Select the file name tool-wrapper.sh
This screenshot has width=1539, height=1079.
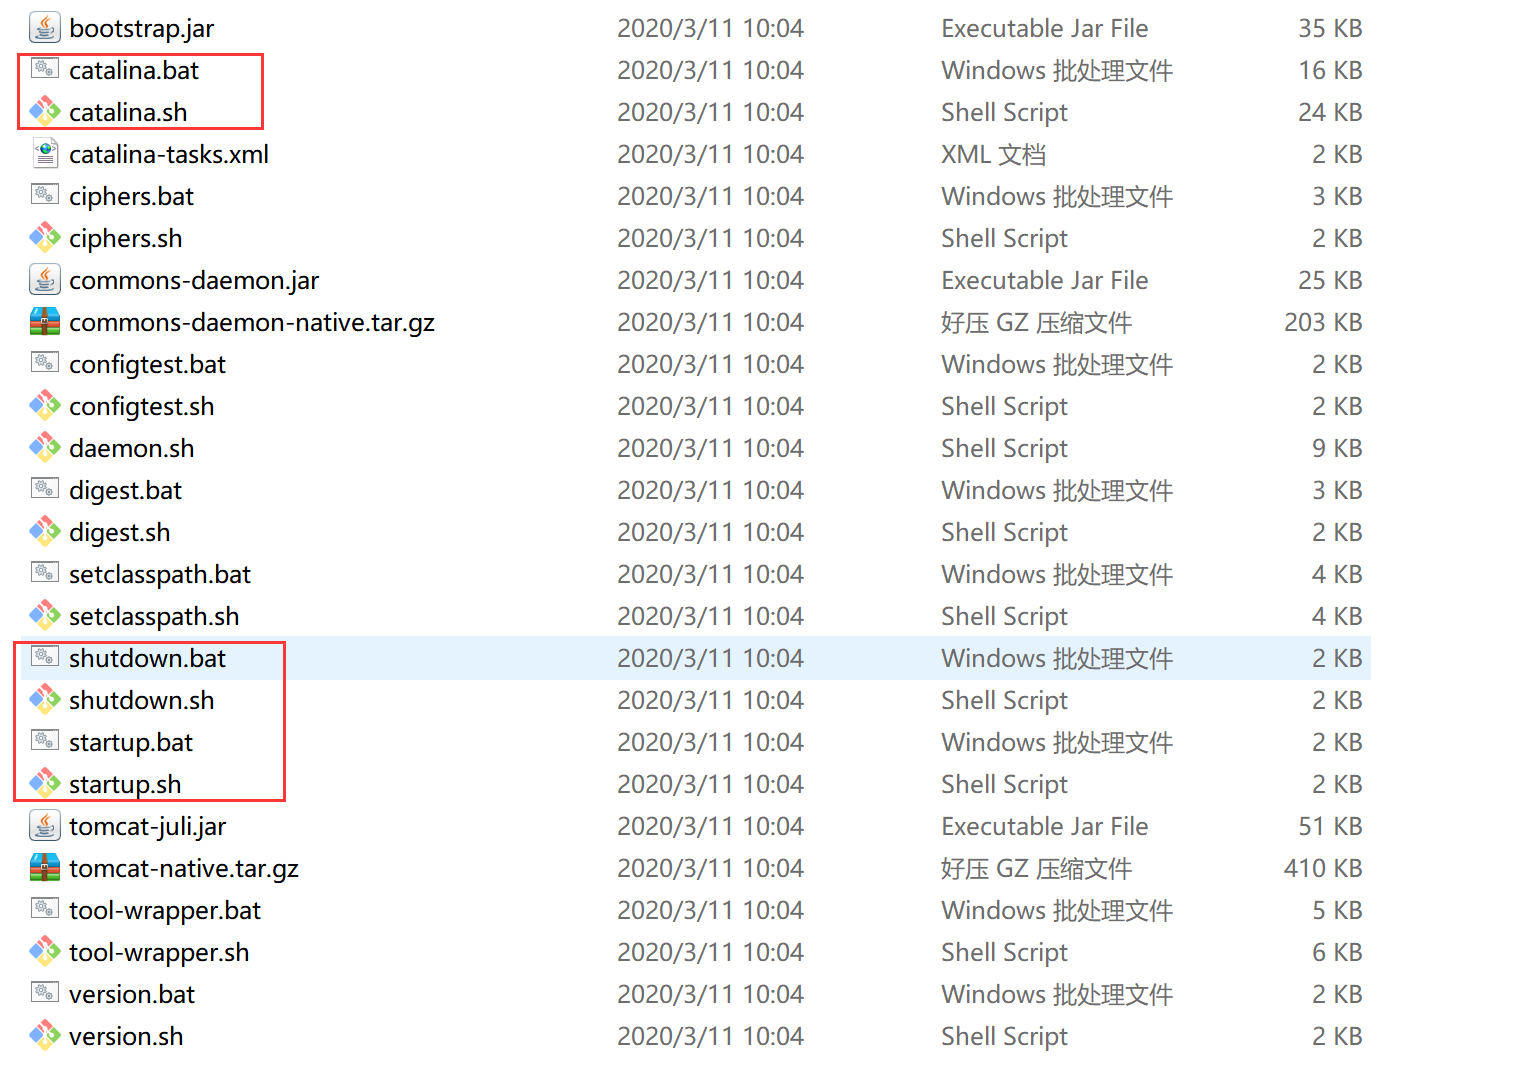coord(159,952)
